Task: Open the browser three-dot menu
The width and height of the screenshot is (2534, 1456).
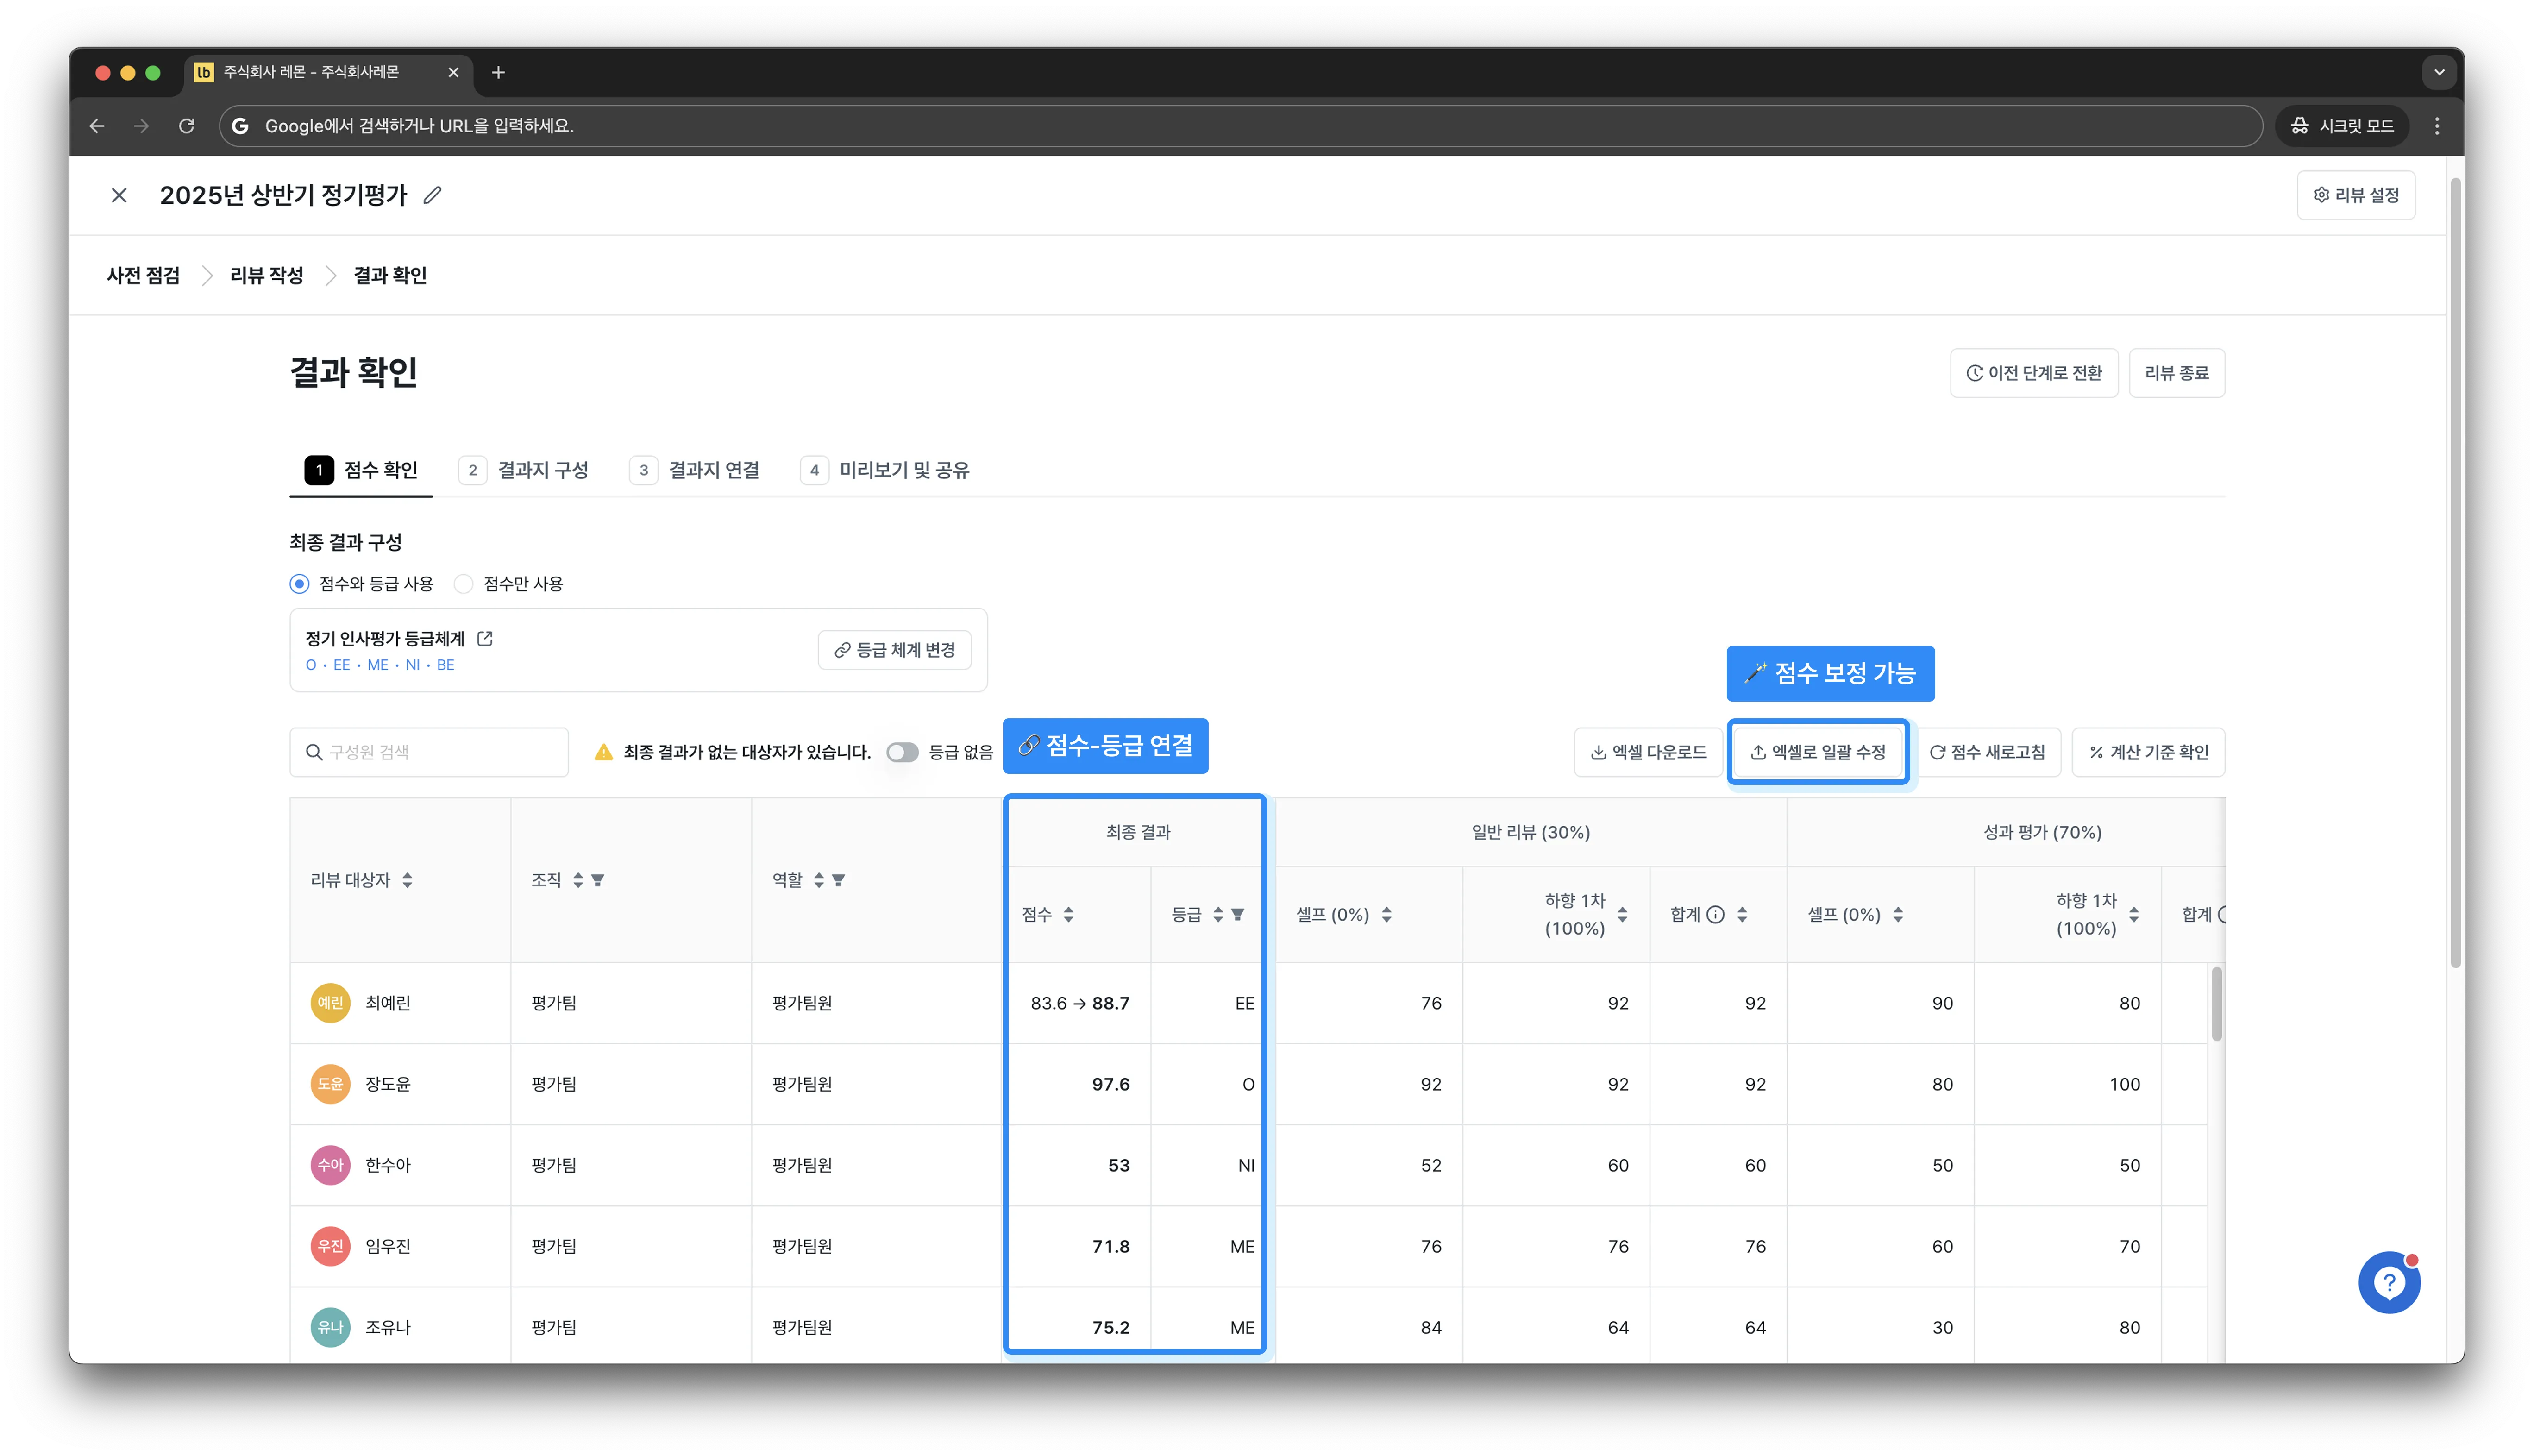Action: pos(2437,126)
